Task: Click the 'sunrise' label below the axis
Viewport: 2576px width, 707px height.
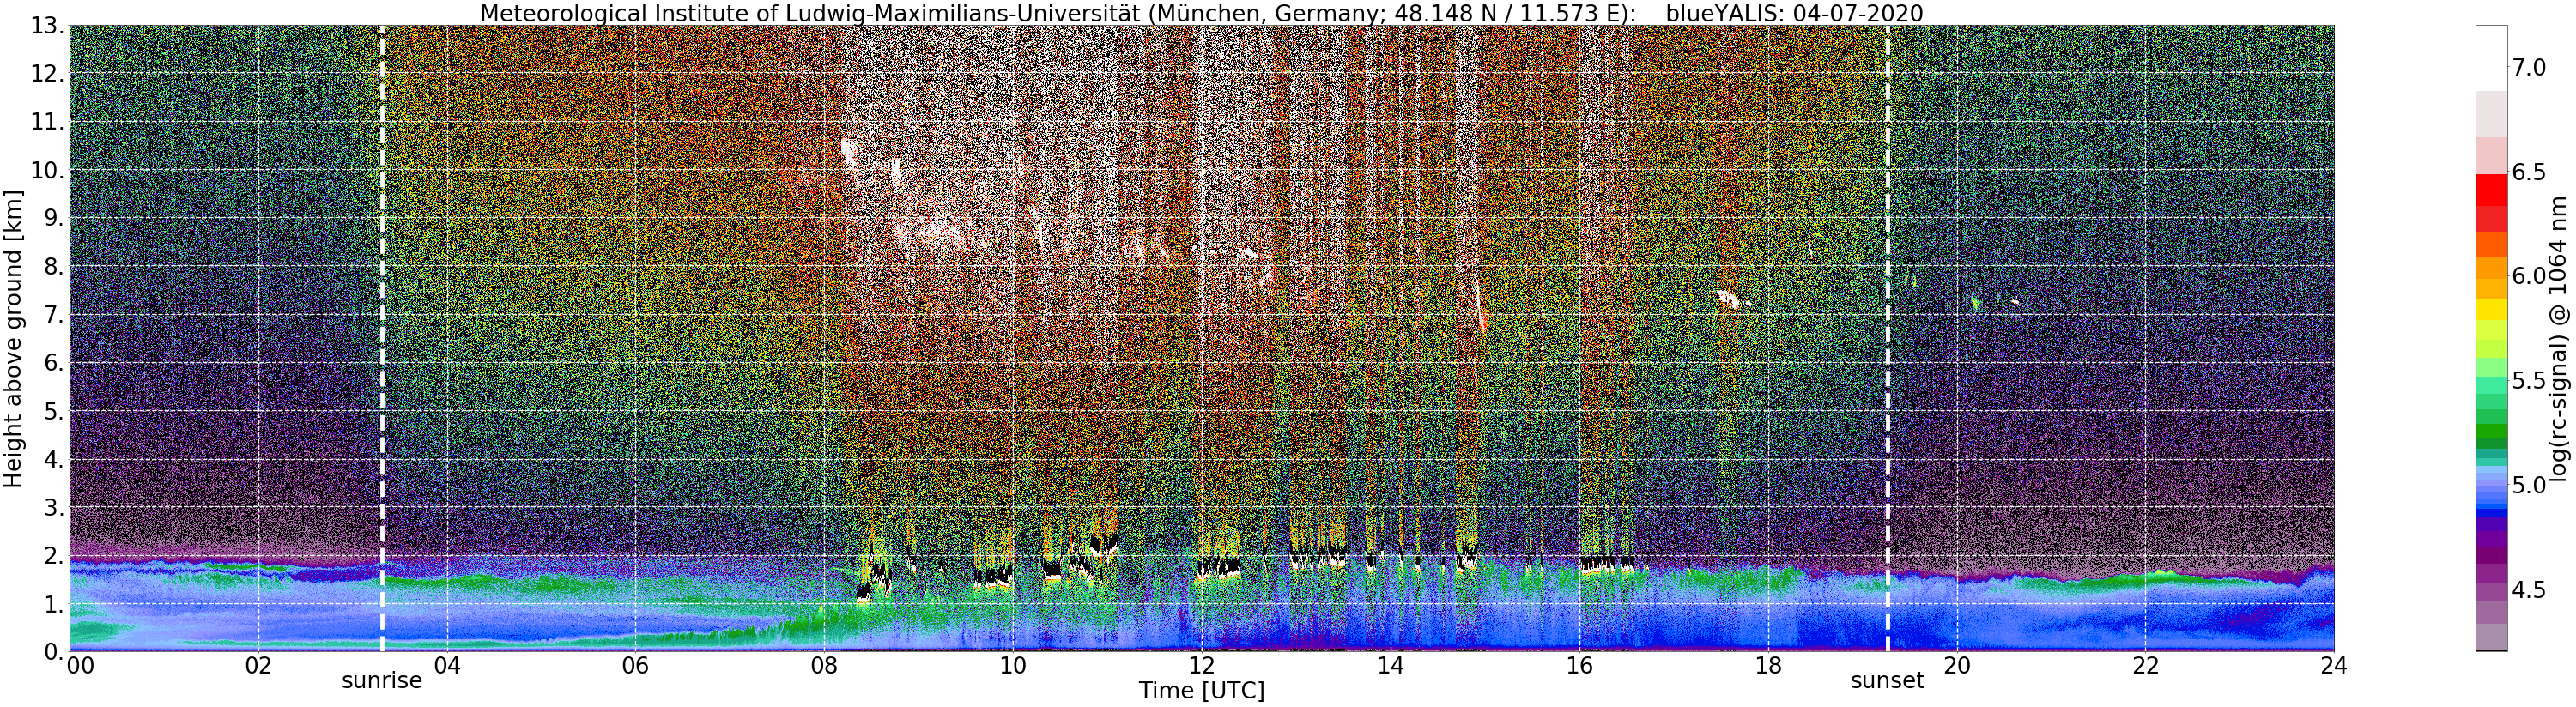Action: coord(382,681)
